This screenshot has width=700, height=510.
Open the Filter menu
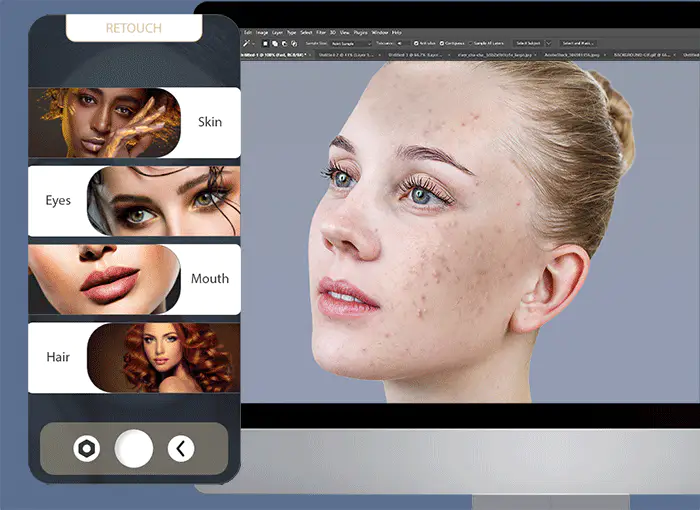tap(321, 33)
